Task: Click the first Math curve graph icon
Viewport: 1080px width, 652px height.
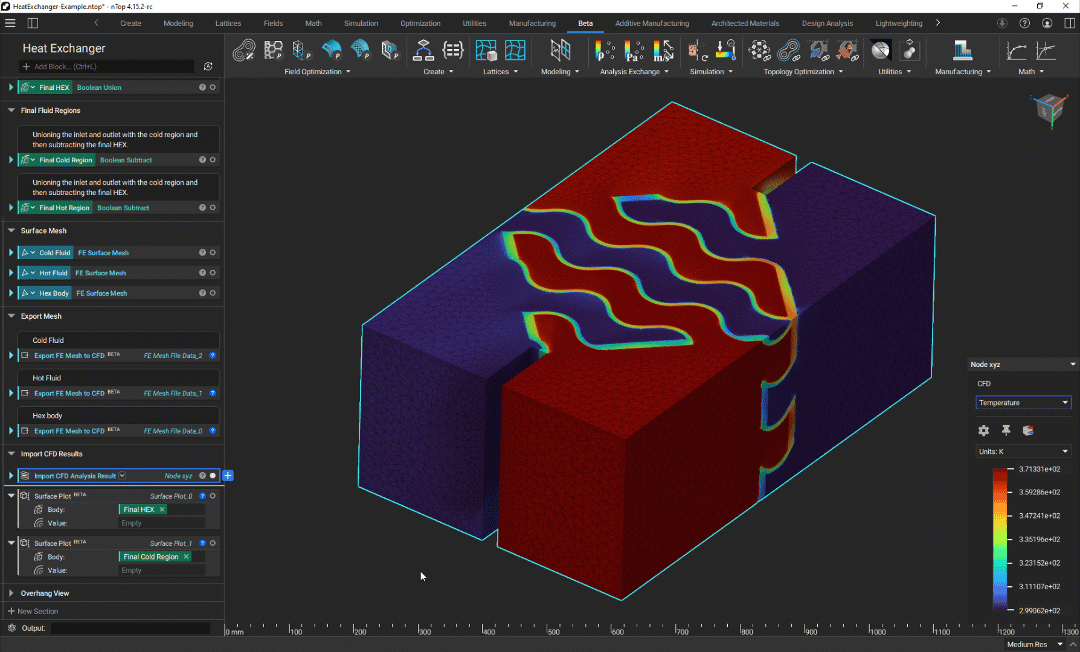Action: pos(1016,50)
